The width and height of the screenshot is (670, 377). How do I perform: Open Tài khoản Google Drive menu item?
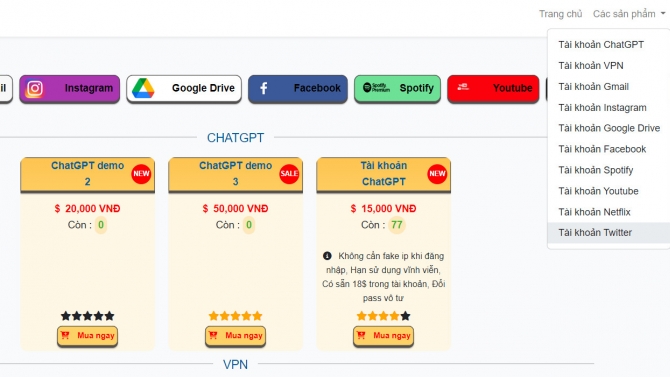coord(608,128)
